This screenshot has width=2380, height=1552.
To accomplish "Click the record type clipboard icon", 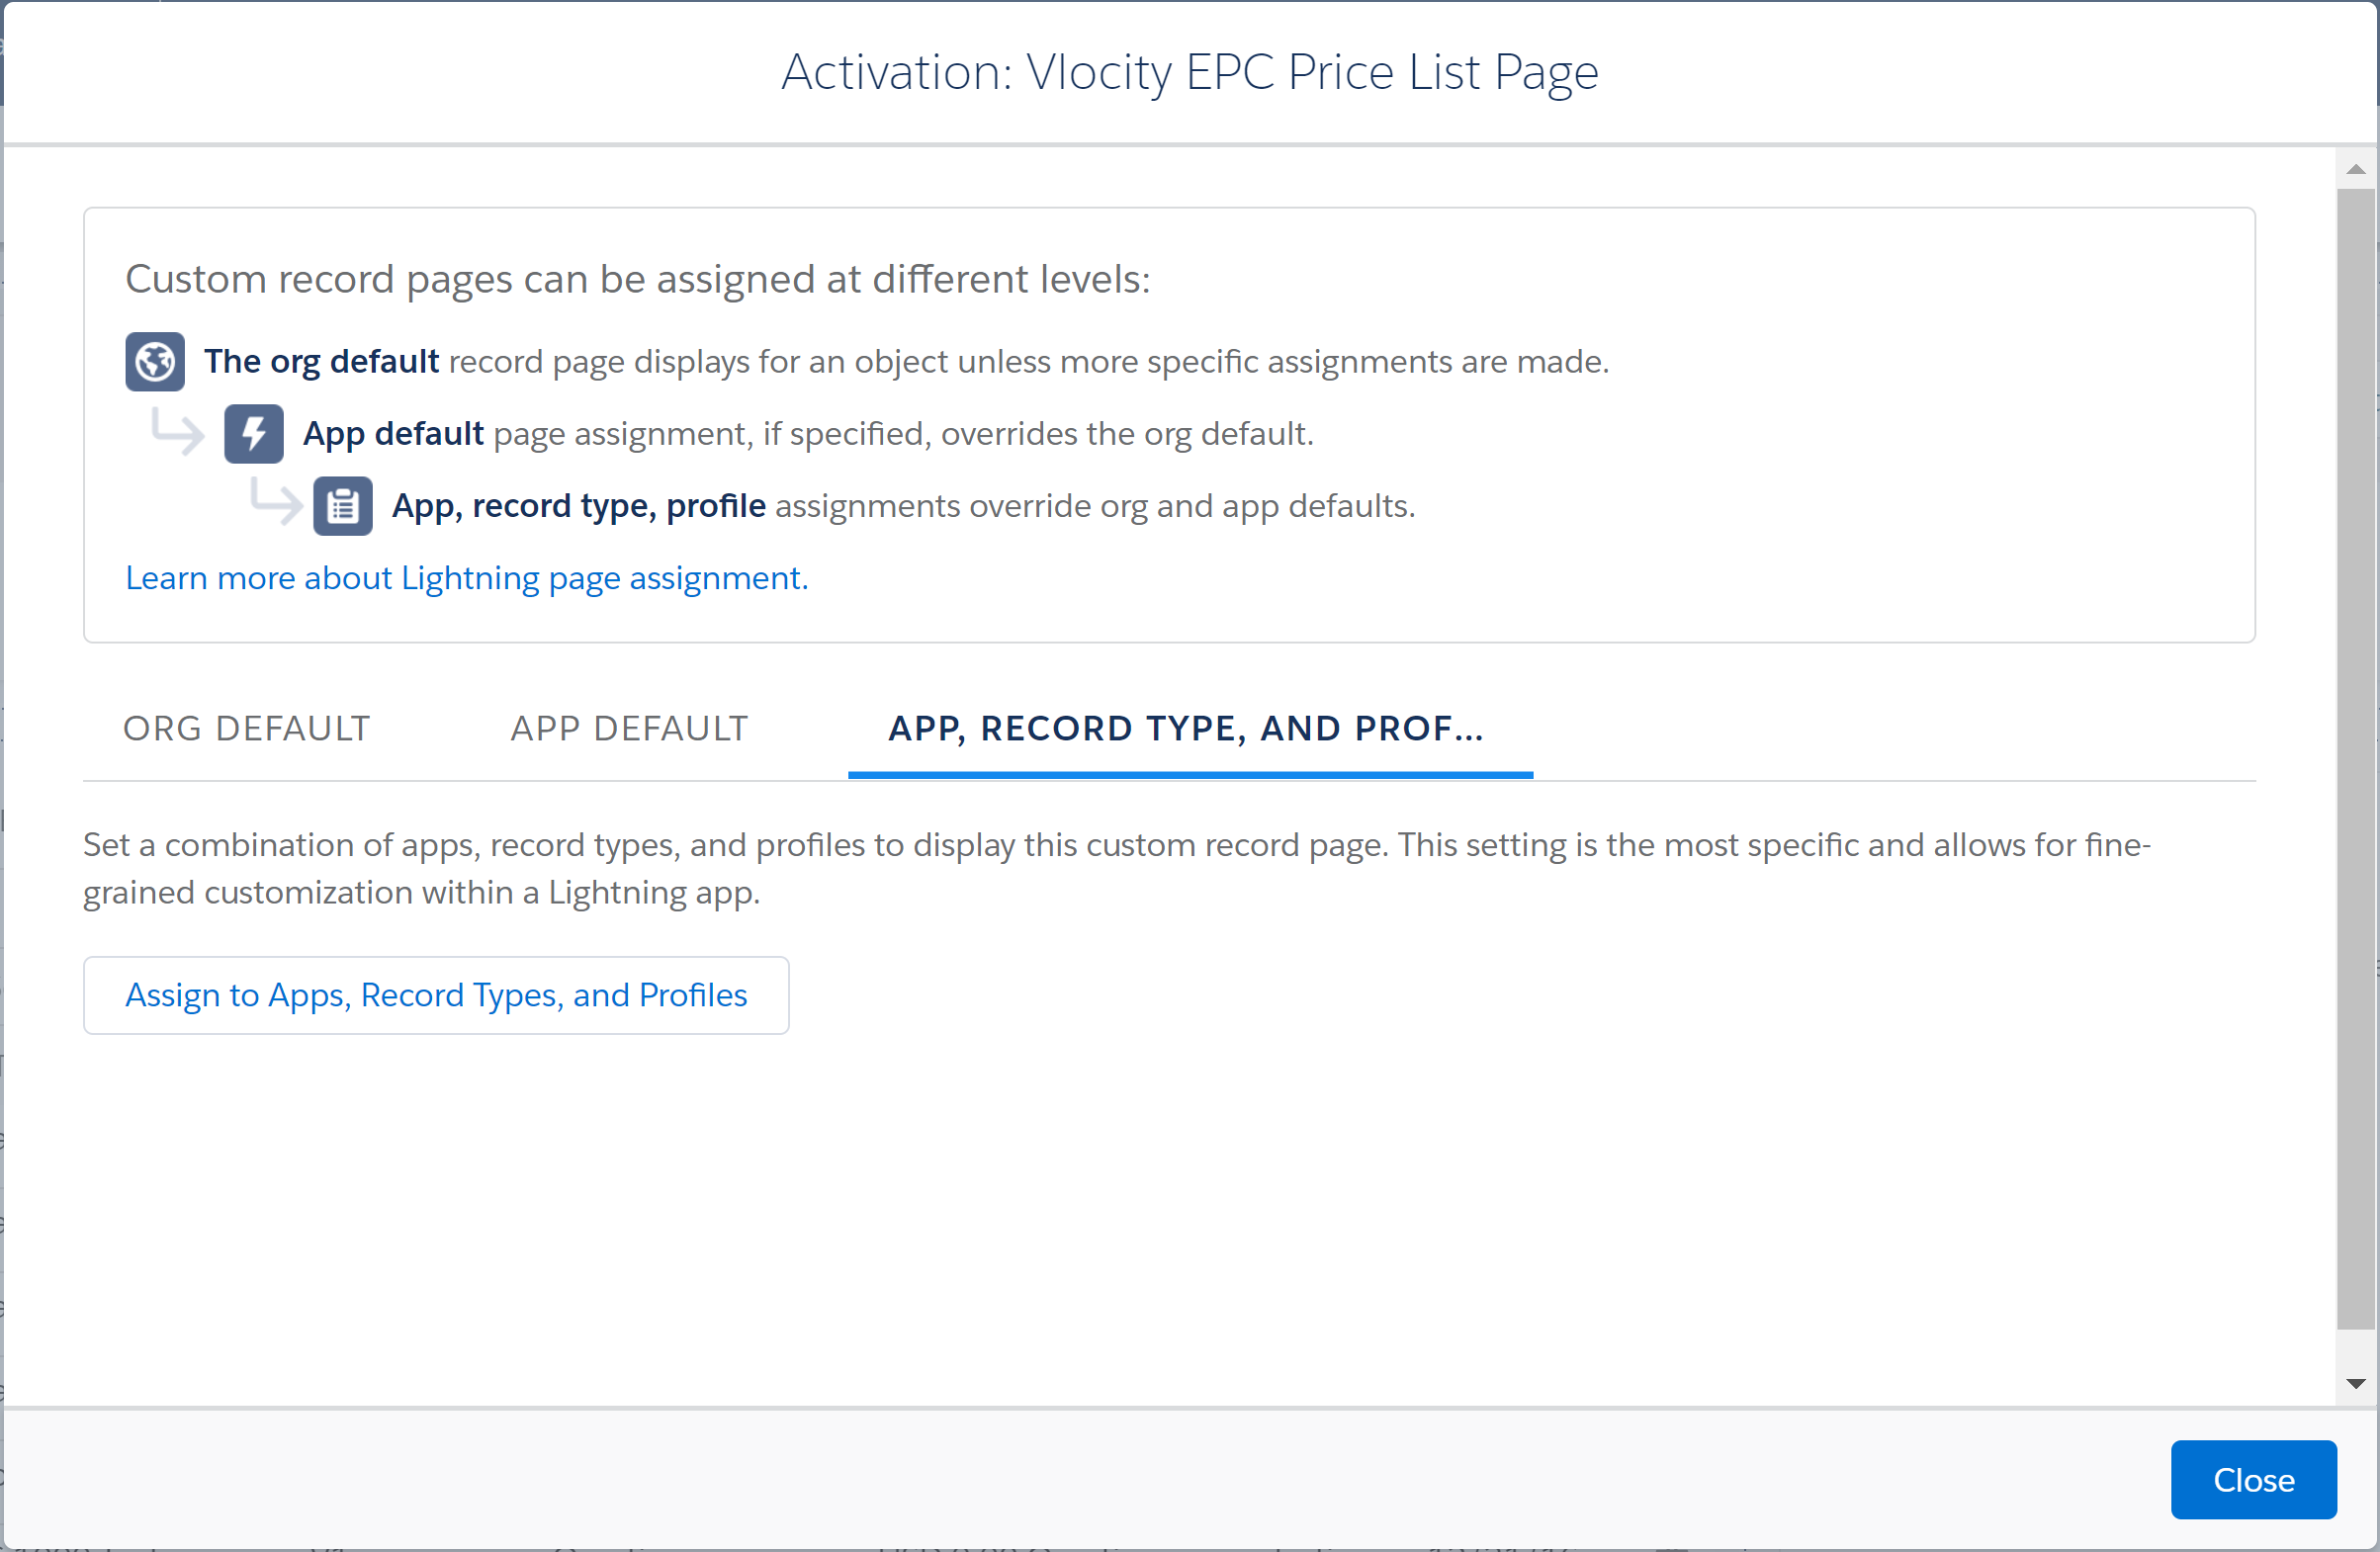I will [343, 506].
